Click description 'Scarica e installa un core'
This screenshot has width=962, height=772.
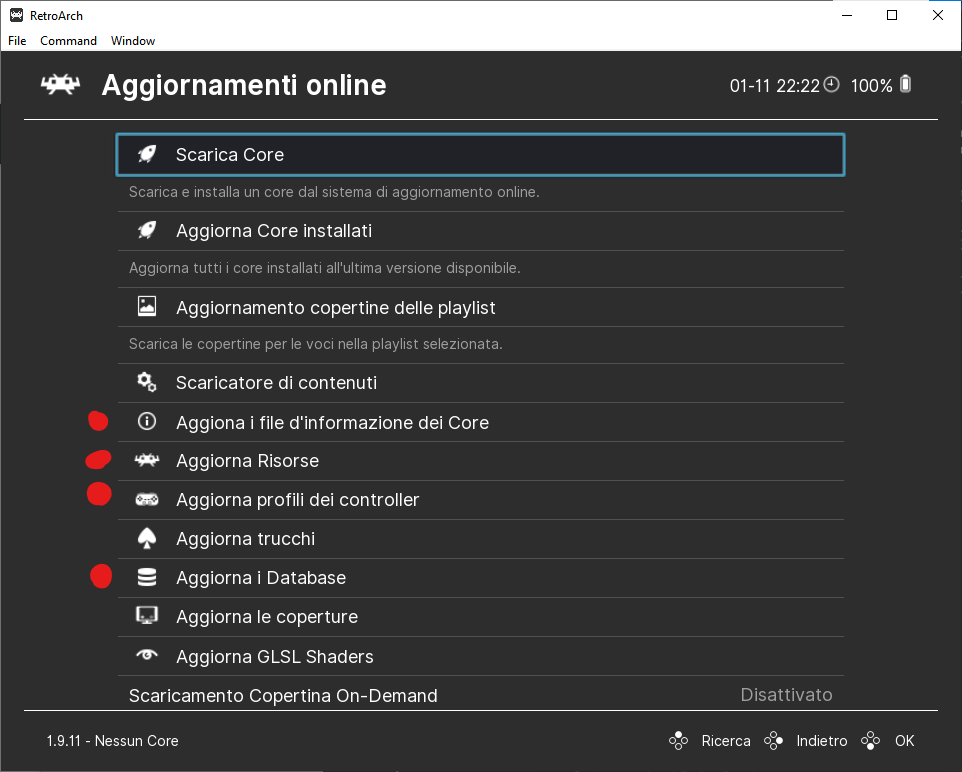pyautogui.click(x=334, y=192)
